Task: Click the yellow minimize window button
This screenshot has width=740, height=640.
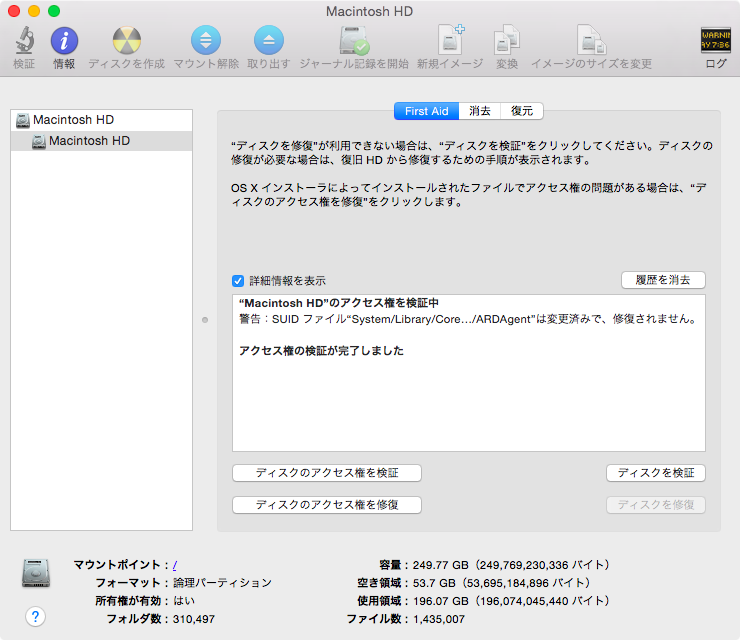Action: click(x=34, y=11)
